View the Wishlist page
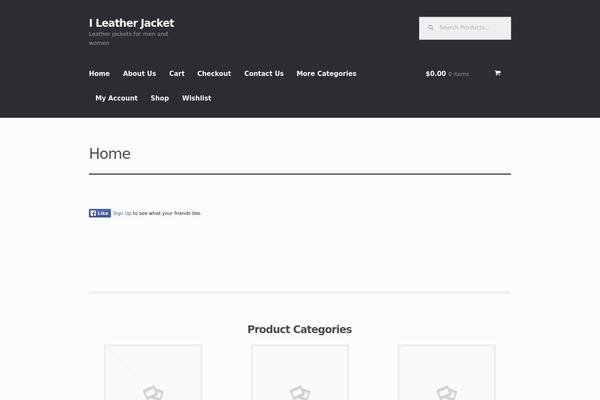This screenshot has width=600, height=400. [196, 98]
